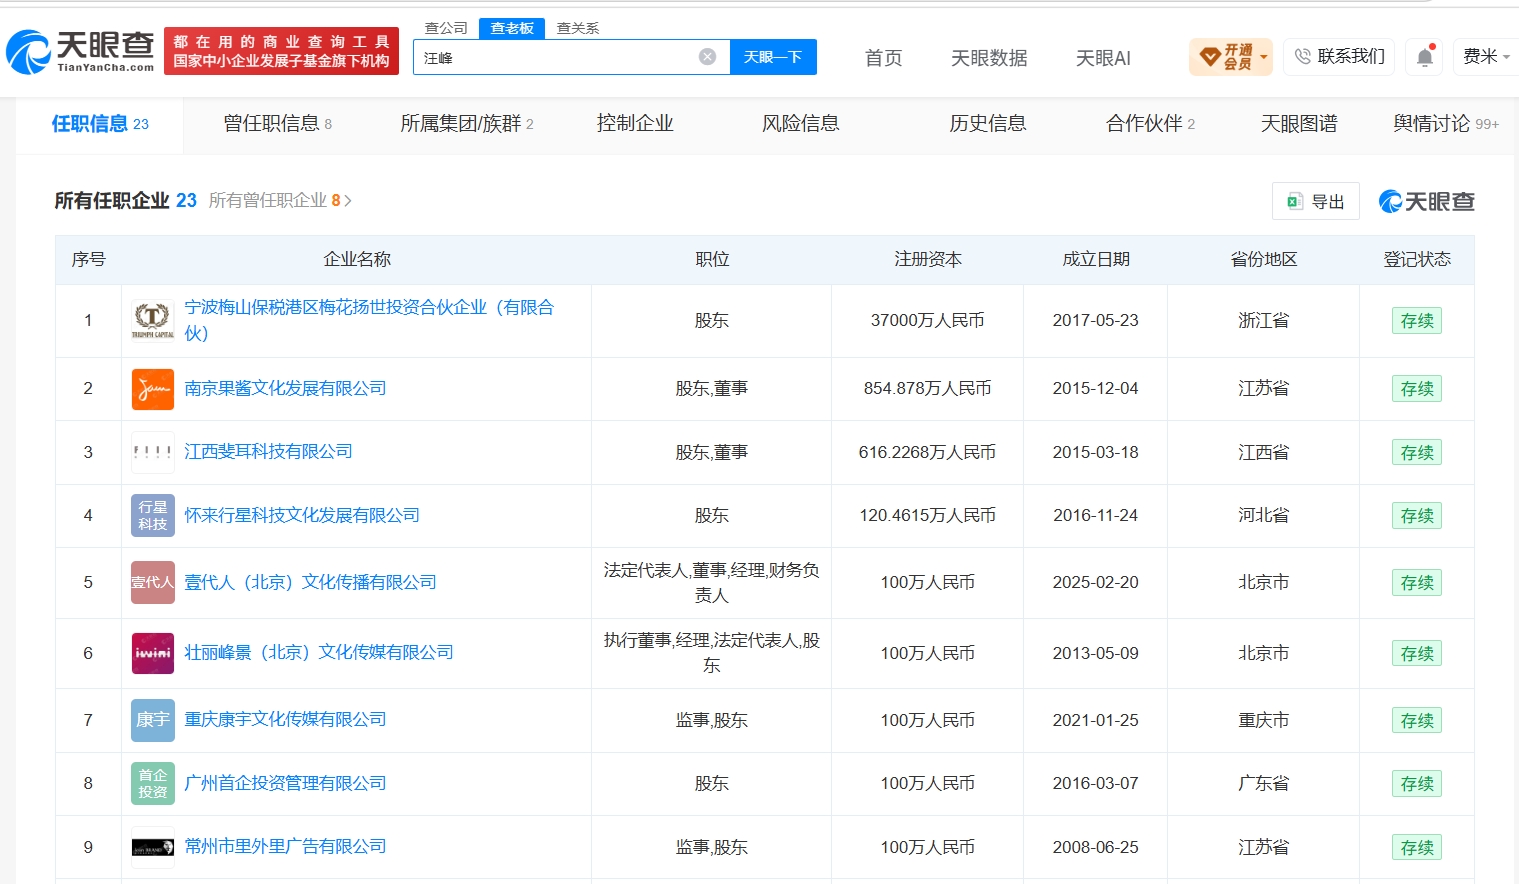Open 所有曾任职企业 8 link
Image resolution: width=1519 pixels, height=884 pixels.
(280, 201)
